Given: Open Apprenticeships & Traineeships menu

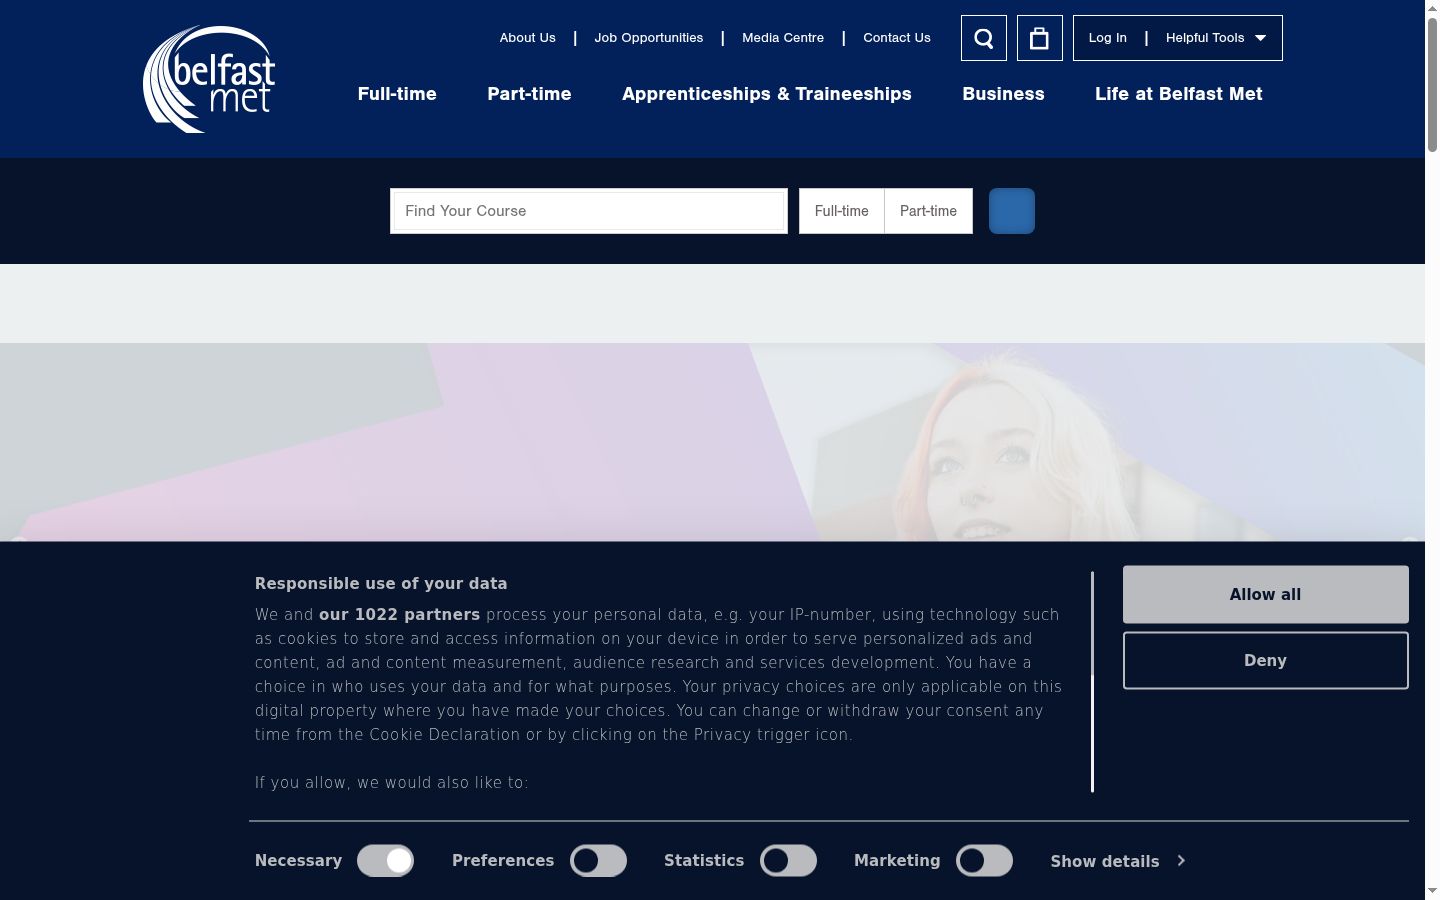Looking at the screenshot, I should pyautogui.click(x=767, y=94).
